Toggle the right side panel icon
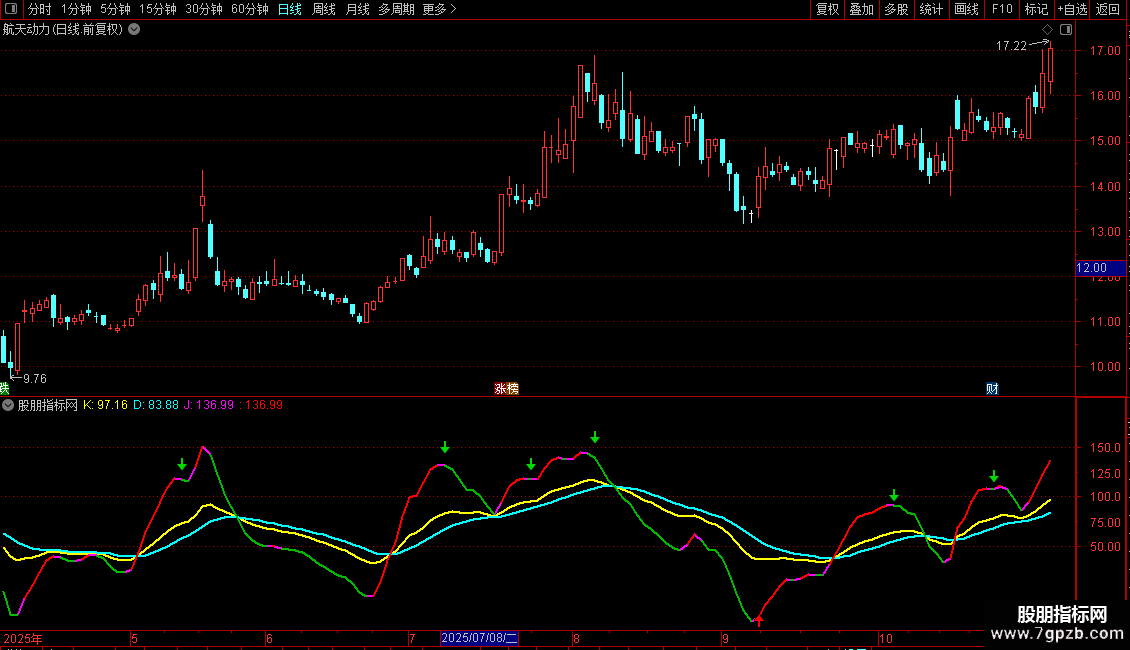This screenshot has width=1130, height=650. tap(1066, 30)
